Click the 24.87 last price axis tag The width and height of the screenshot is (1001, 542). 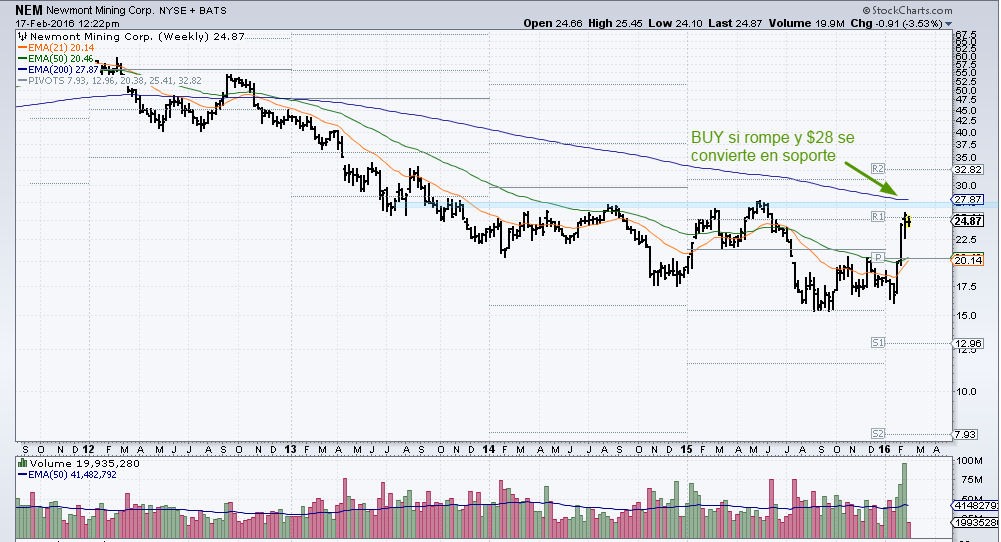[968, 221]
